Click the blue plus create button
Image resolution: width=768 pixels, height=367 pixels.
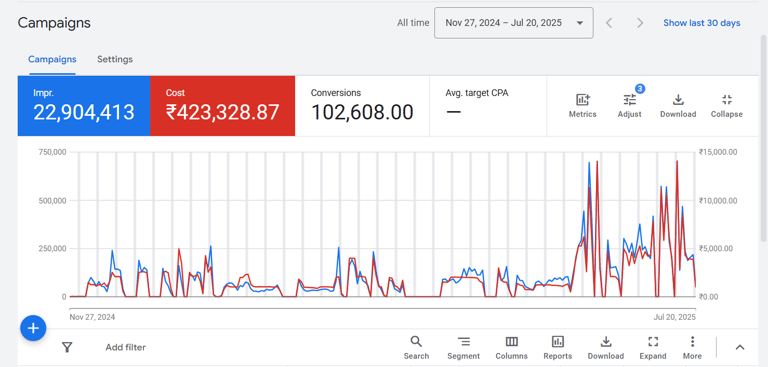coord(33,328)
